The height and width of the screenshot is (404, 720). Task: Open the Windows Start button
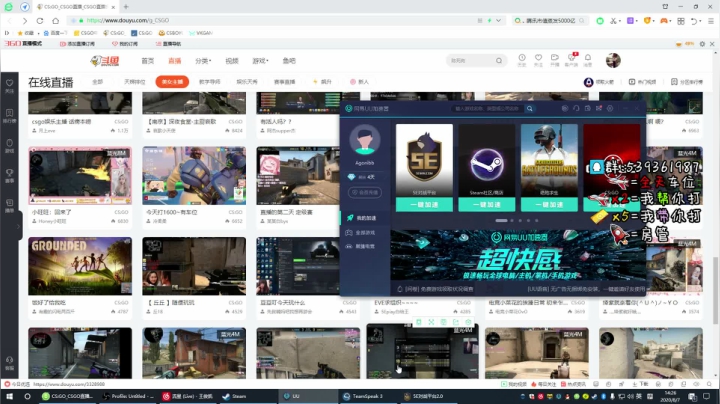[10, 396]
